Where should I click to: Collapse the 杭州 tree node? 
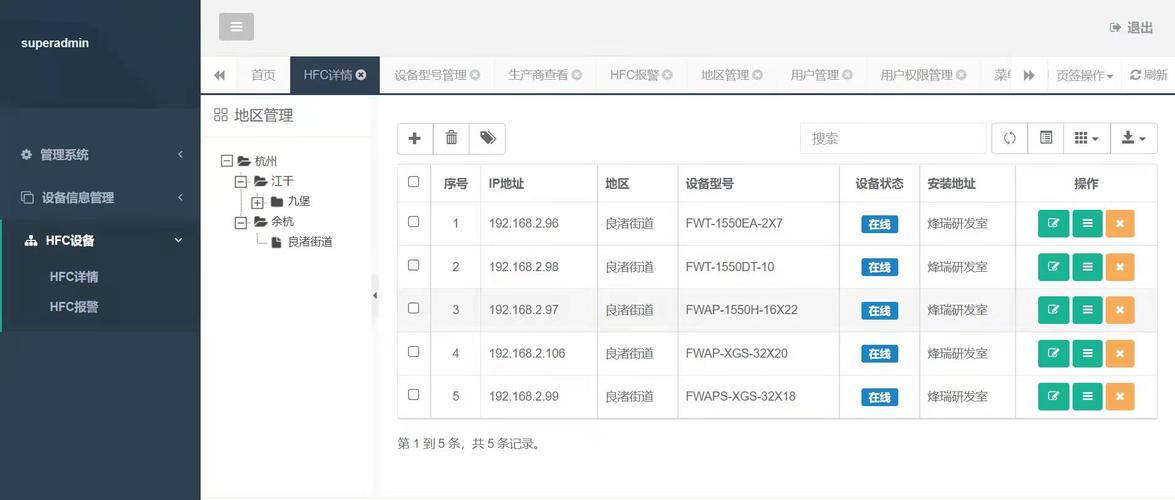click(x=227, y=161)
